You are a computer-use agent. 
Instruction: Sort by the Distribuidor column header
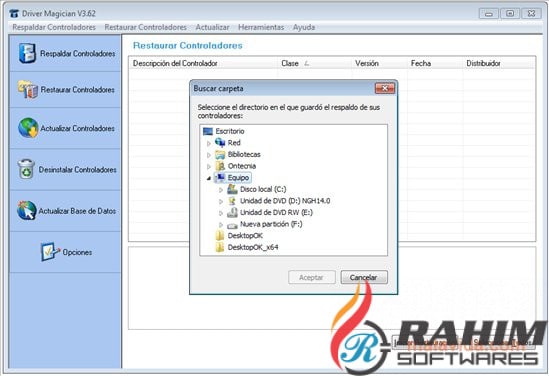[x=499, y=63]
